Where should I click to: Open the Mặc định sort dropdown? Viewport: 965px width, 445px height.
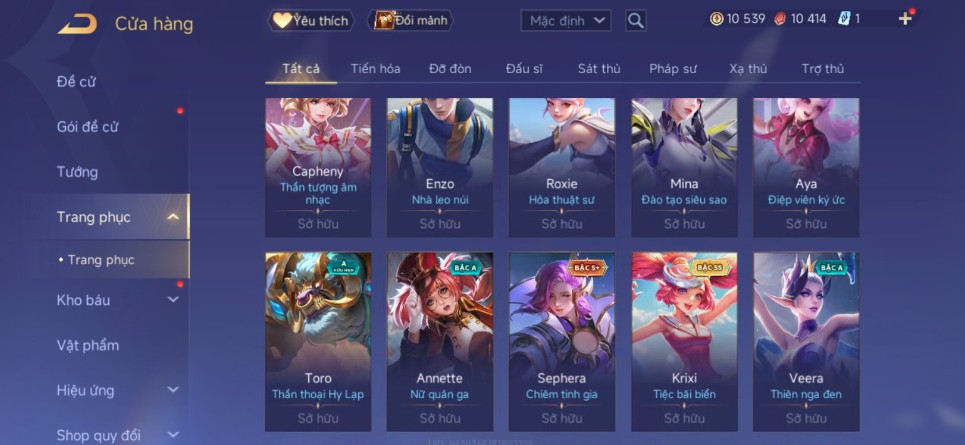tap(566, 21)
